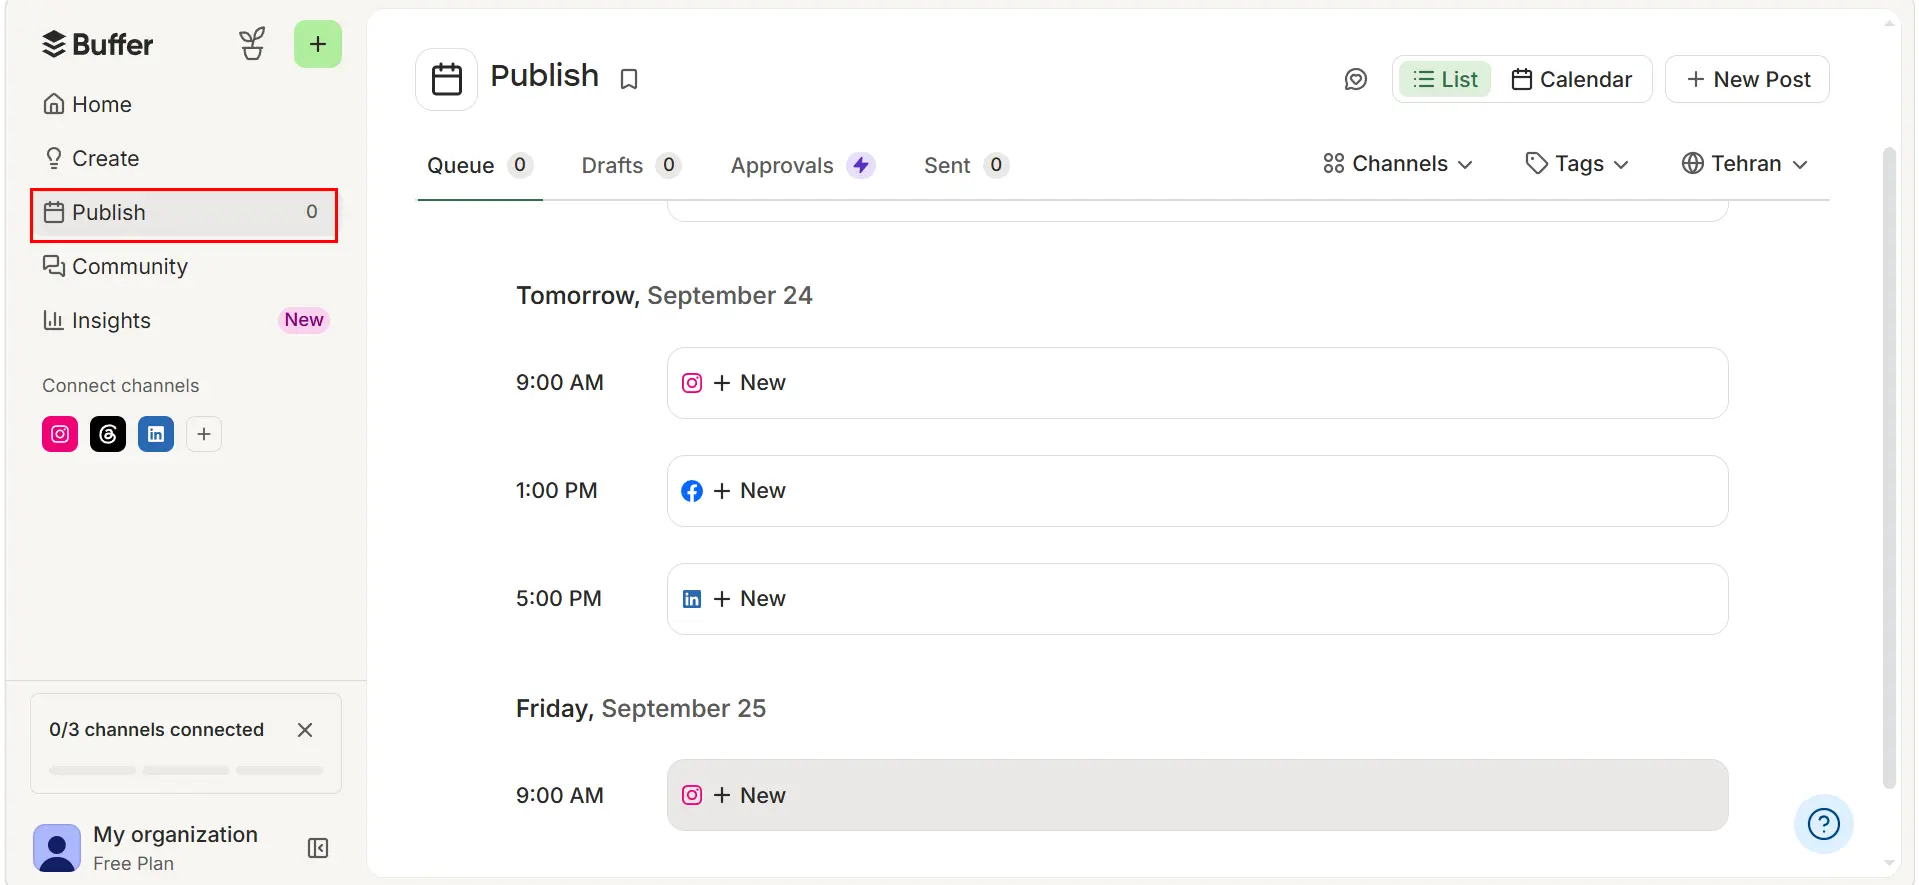Viewport: 1919px width, 885px height.
Task: Open the Approvals tab
Action: (x=803, y=166)
